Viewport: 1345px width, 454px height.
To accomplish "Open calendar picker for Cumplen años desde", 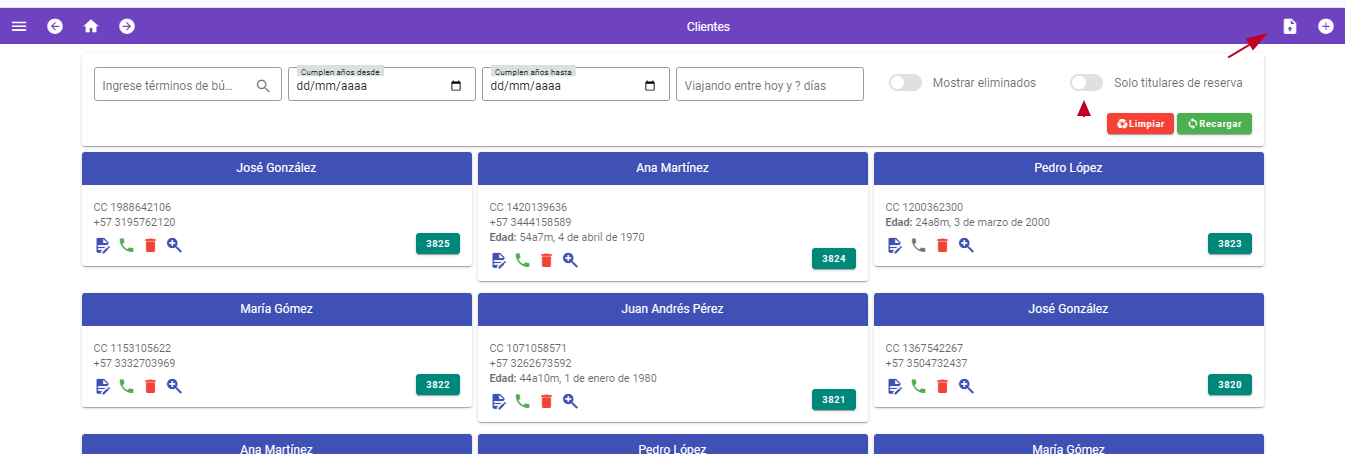I will pyautogui.click(x=456, y=86).
